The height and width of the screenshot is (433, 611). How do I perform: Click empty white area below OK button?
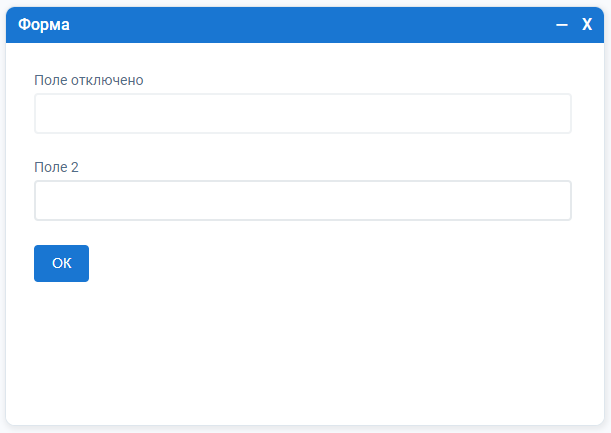[x=300, y=350]
